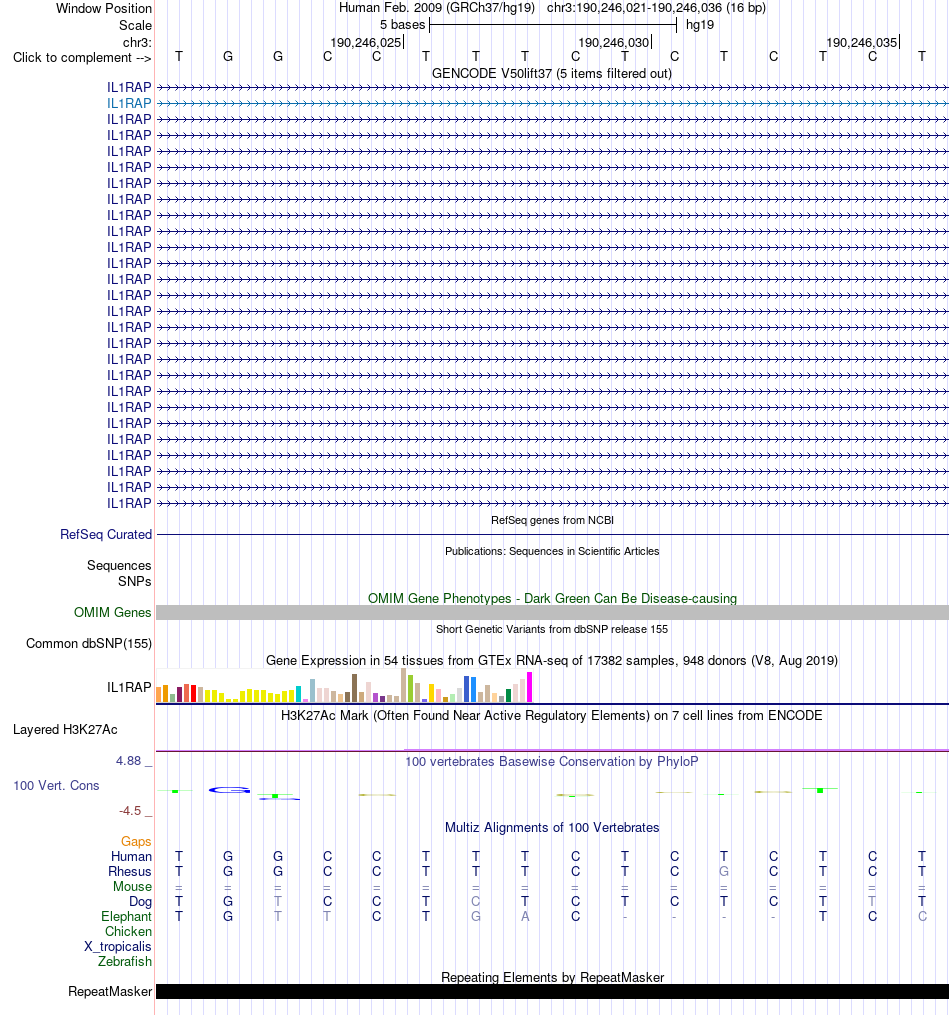
Task: Click the Zebrafish alignment row label
Action: pos(125,961)
